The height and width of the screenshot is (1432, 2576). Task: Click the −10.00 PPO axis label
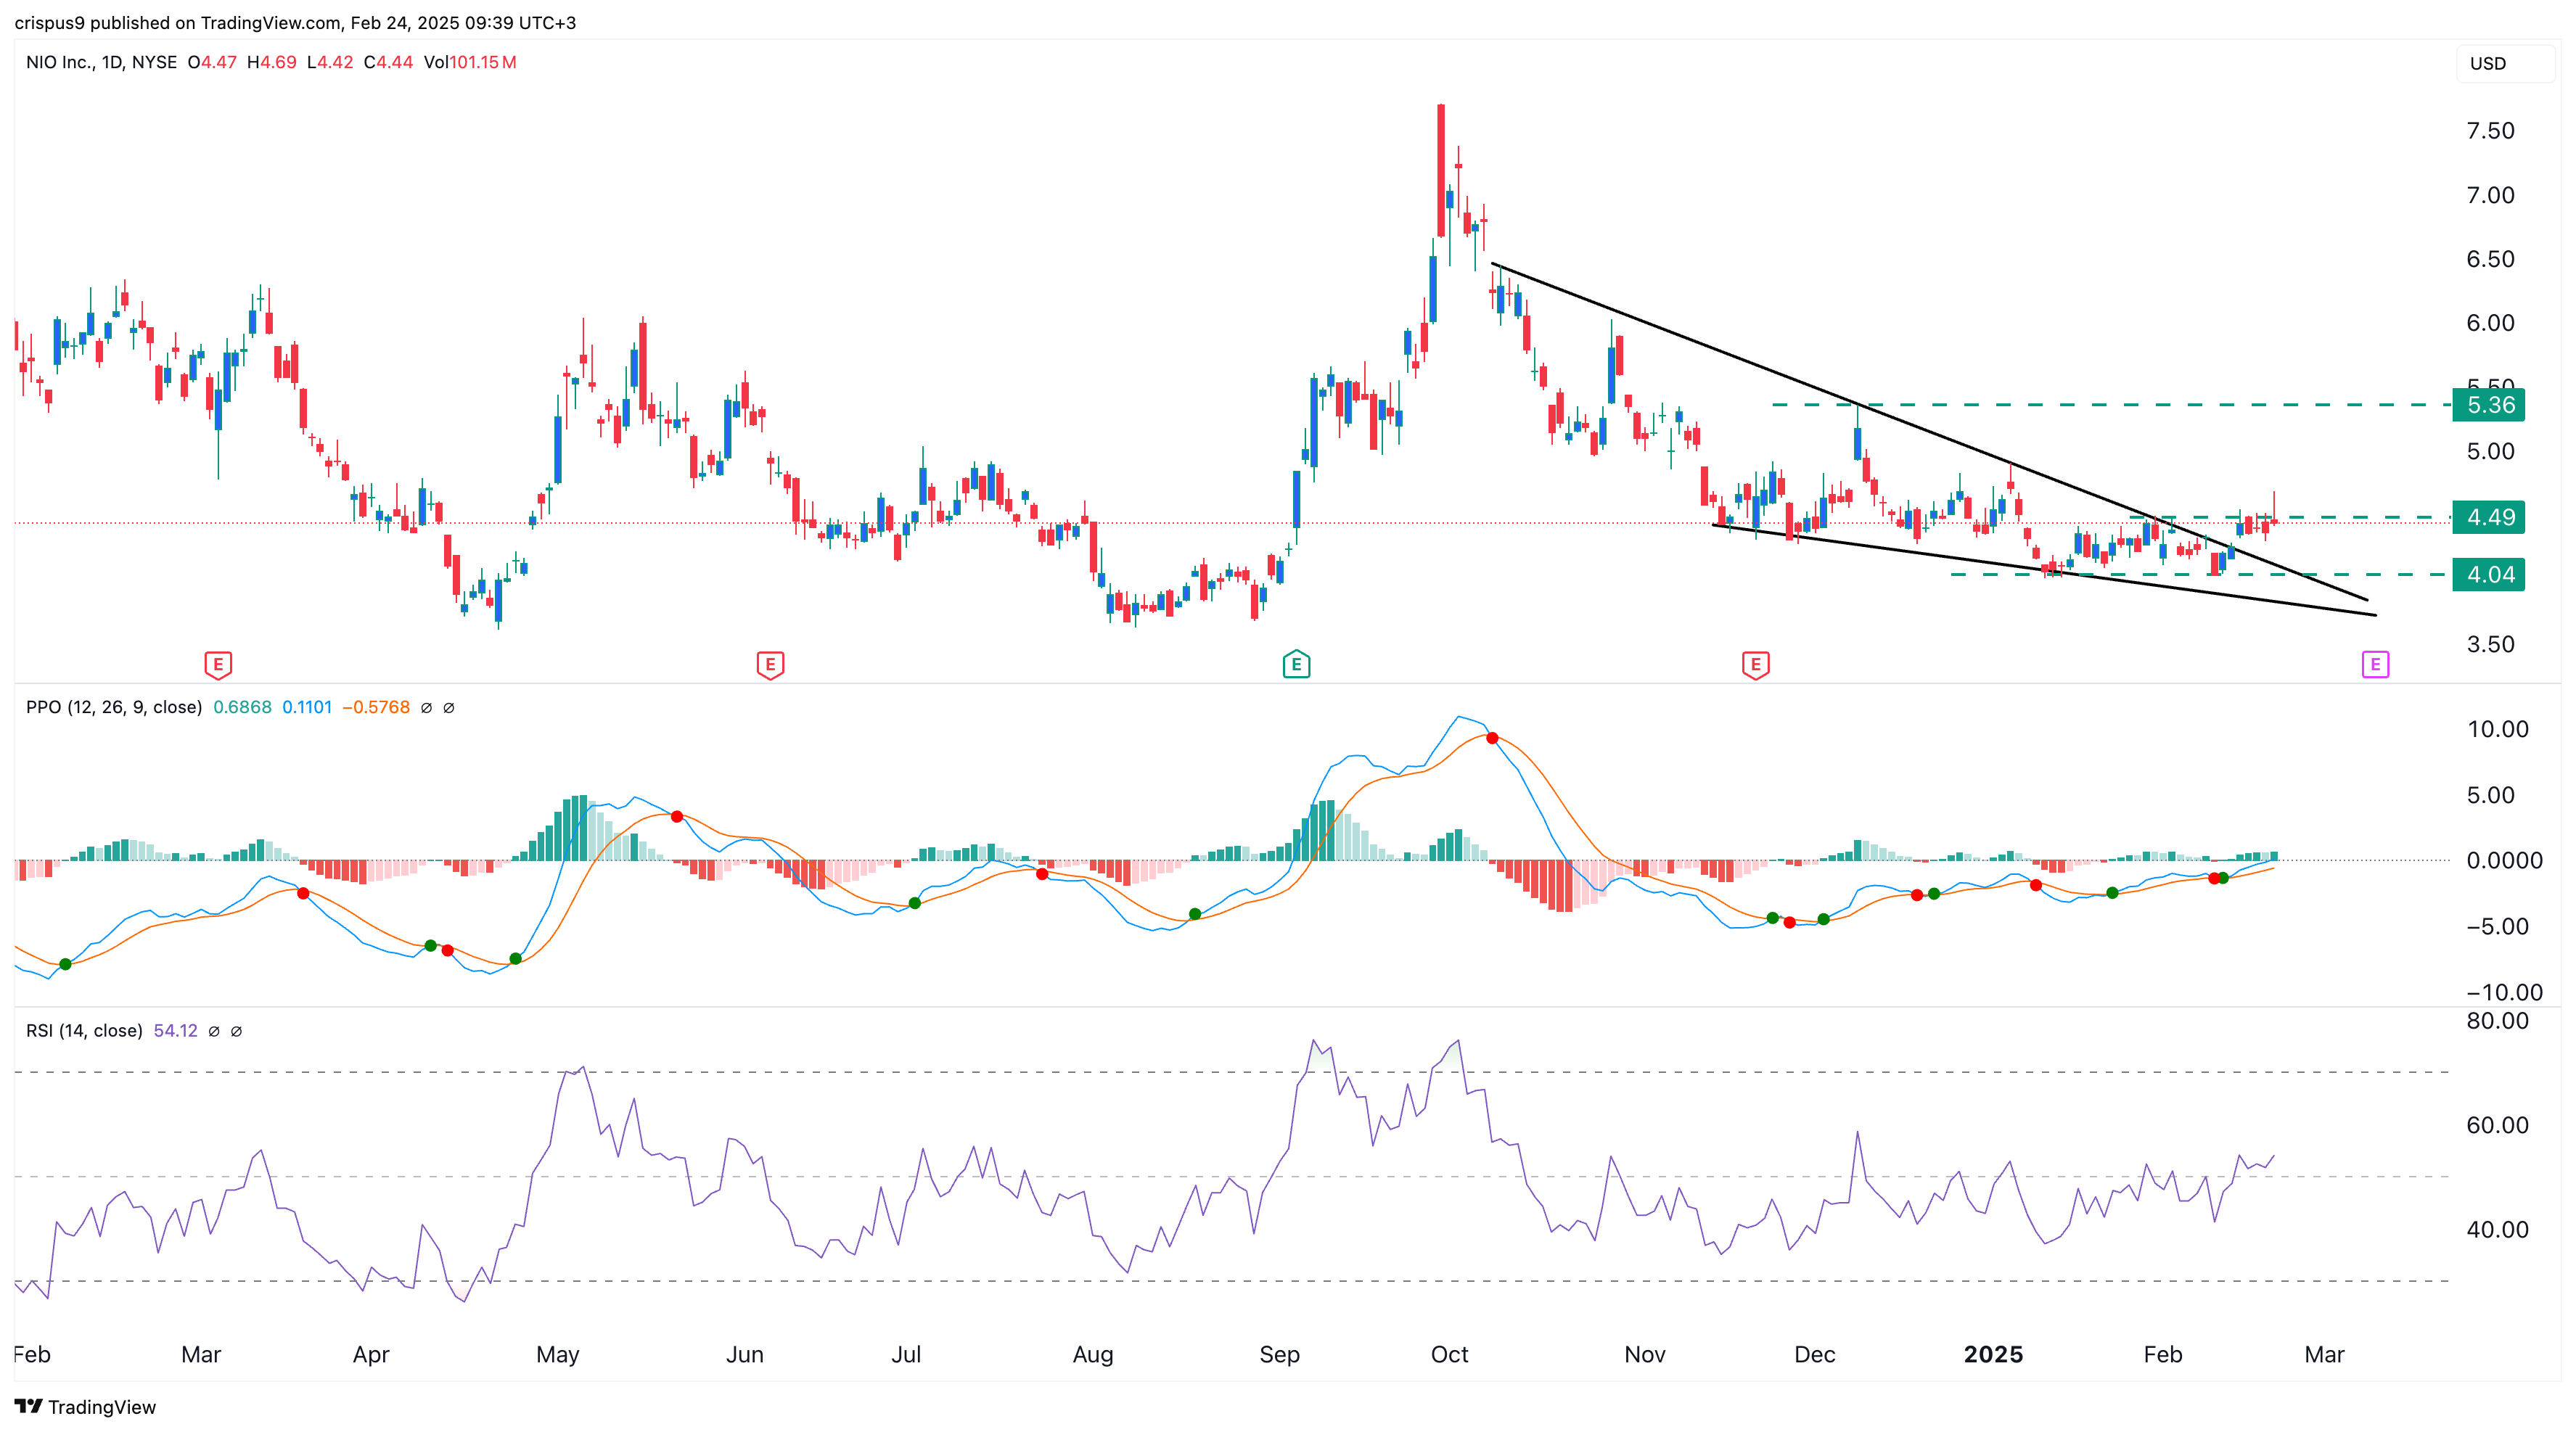tap(2503, 992)
